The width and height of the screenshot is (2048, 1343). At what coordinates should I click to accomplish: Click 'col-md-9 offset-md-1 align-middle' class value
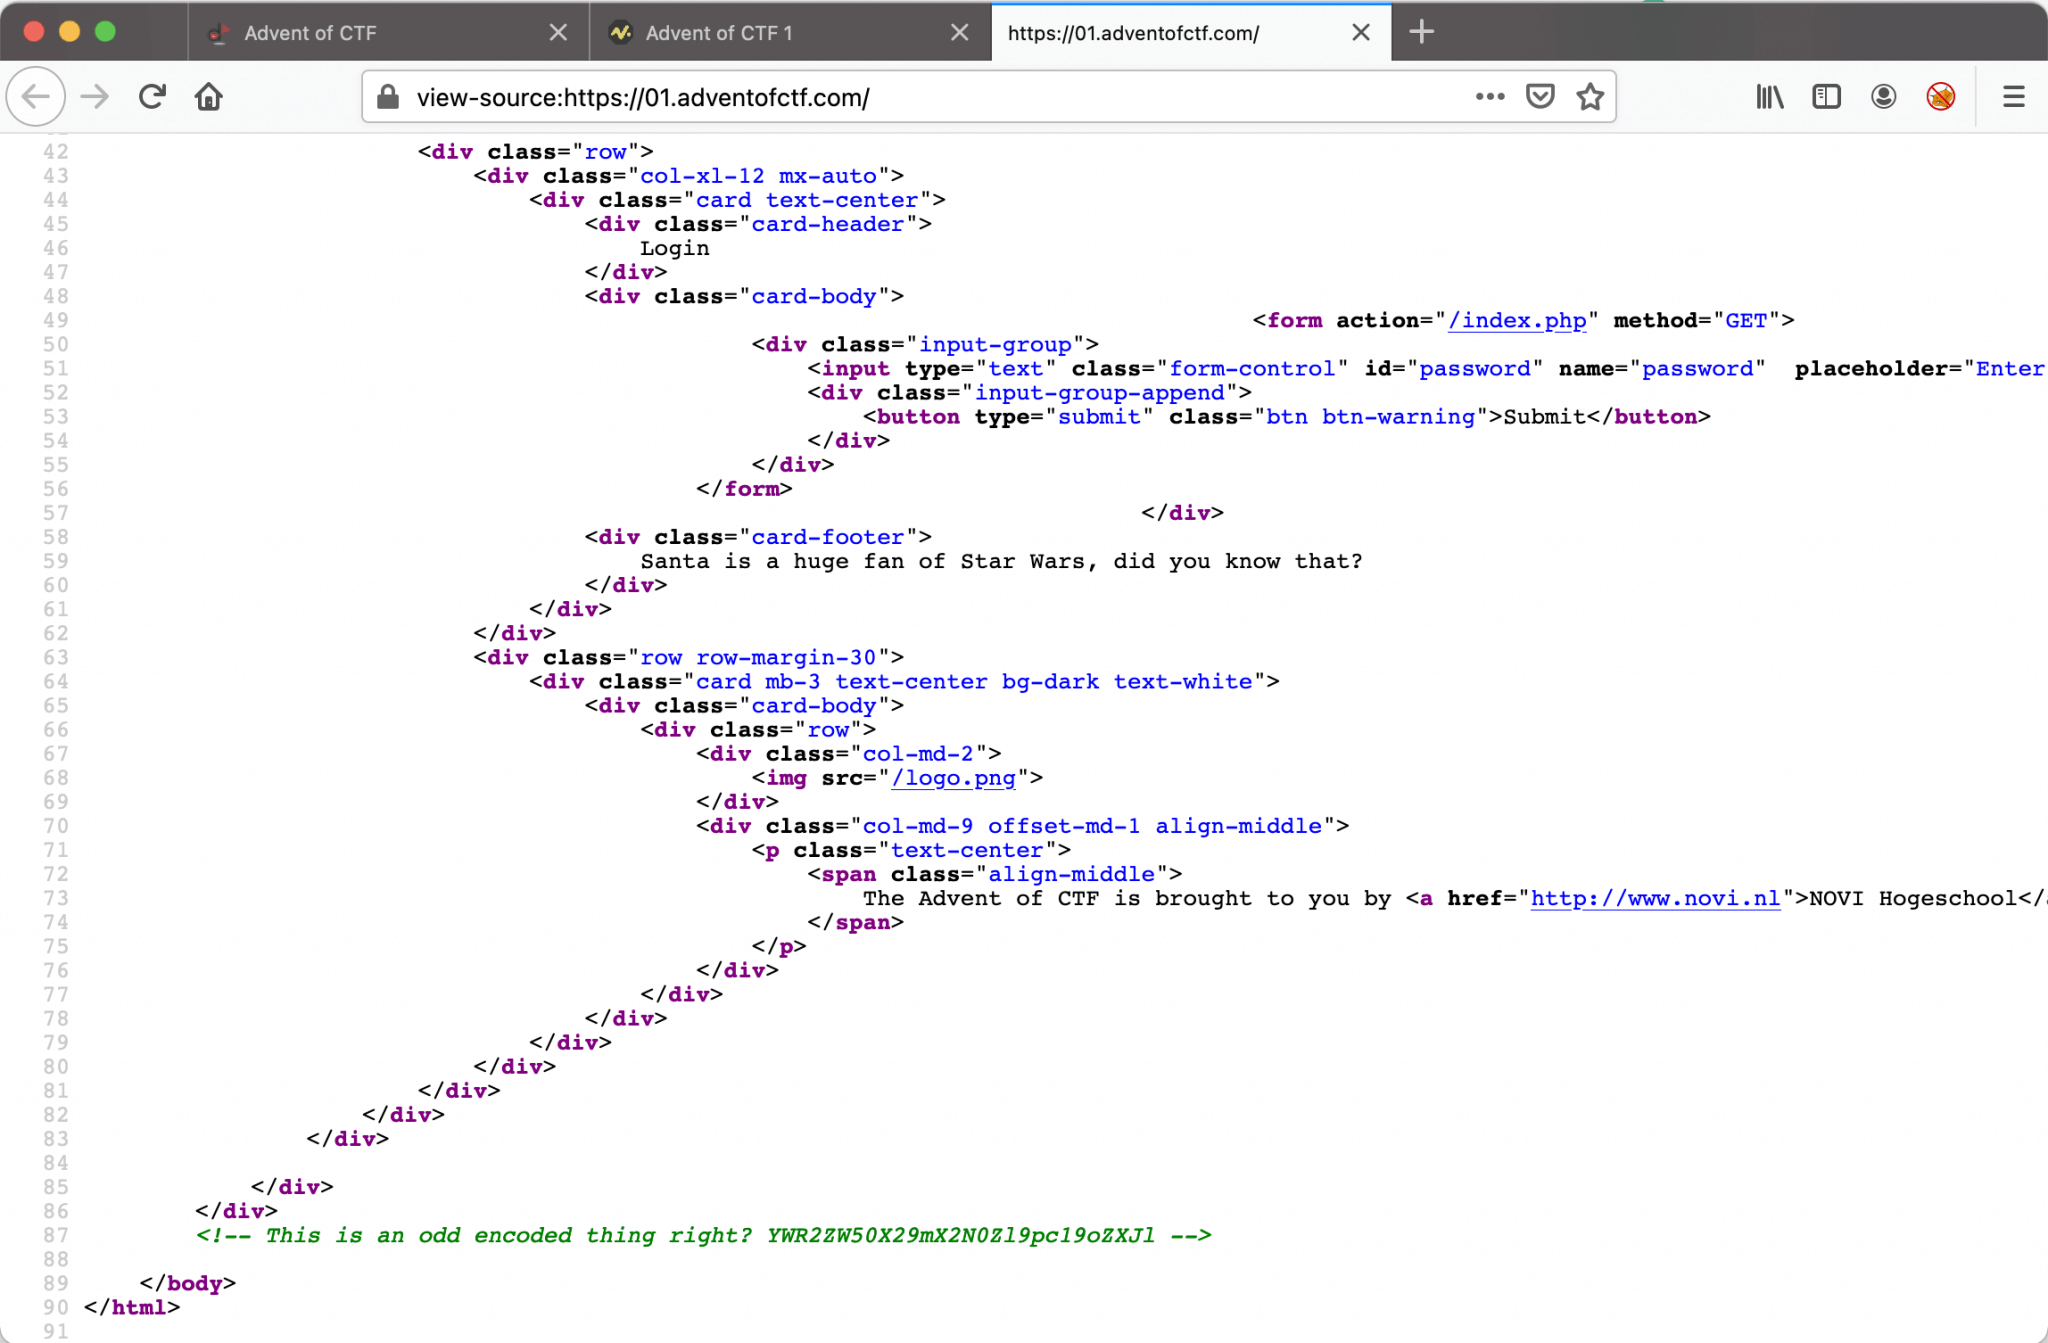1092,826
